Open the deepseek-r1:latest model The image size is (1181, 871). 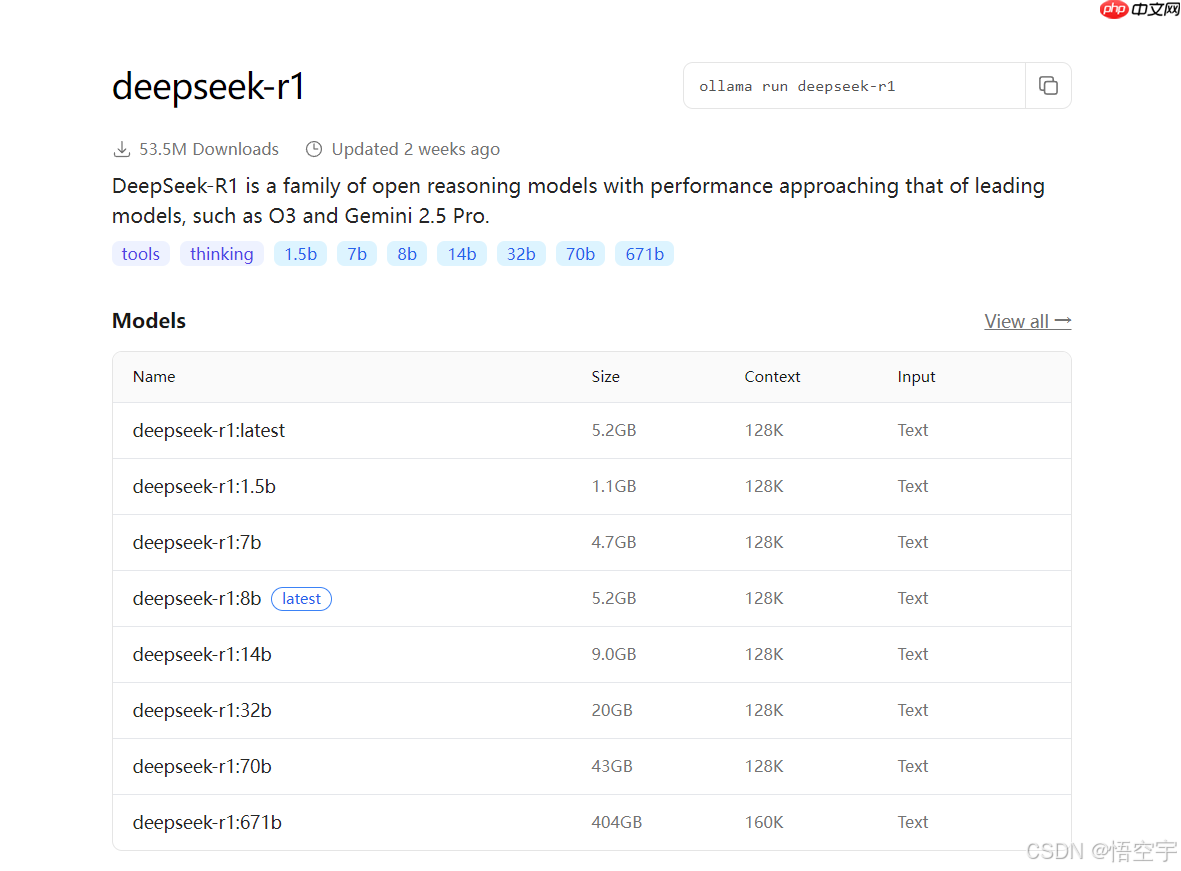[209, 431]
